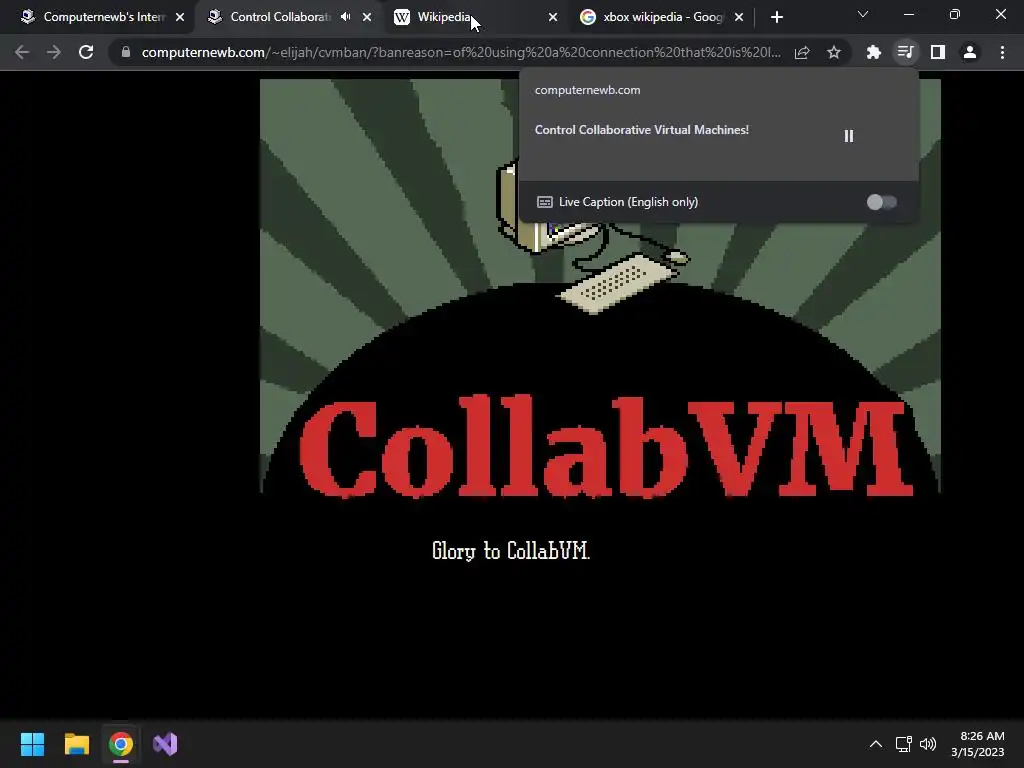Toggle the media controls panel button
Viewport: 1024px width, 768px height.
click(905, 52)
